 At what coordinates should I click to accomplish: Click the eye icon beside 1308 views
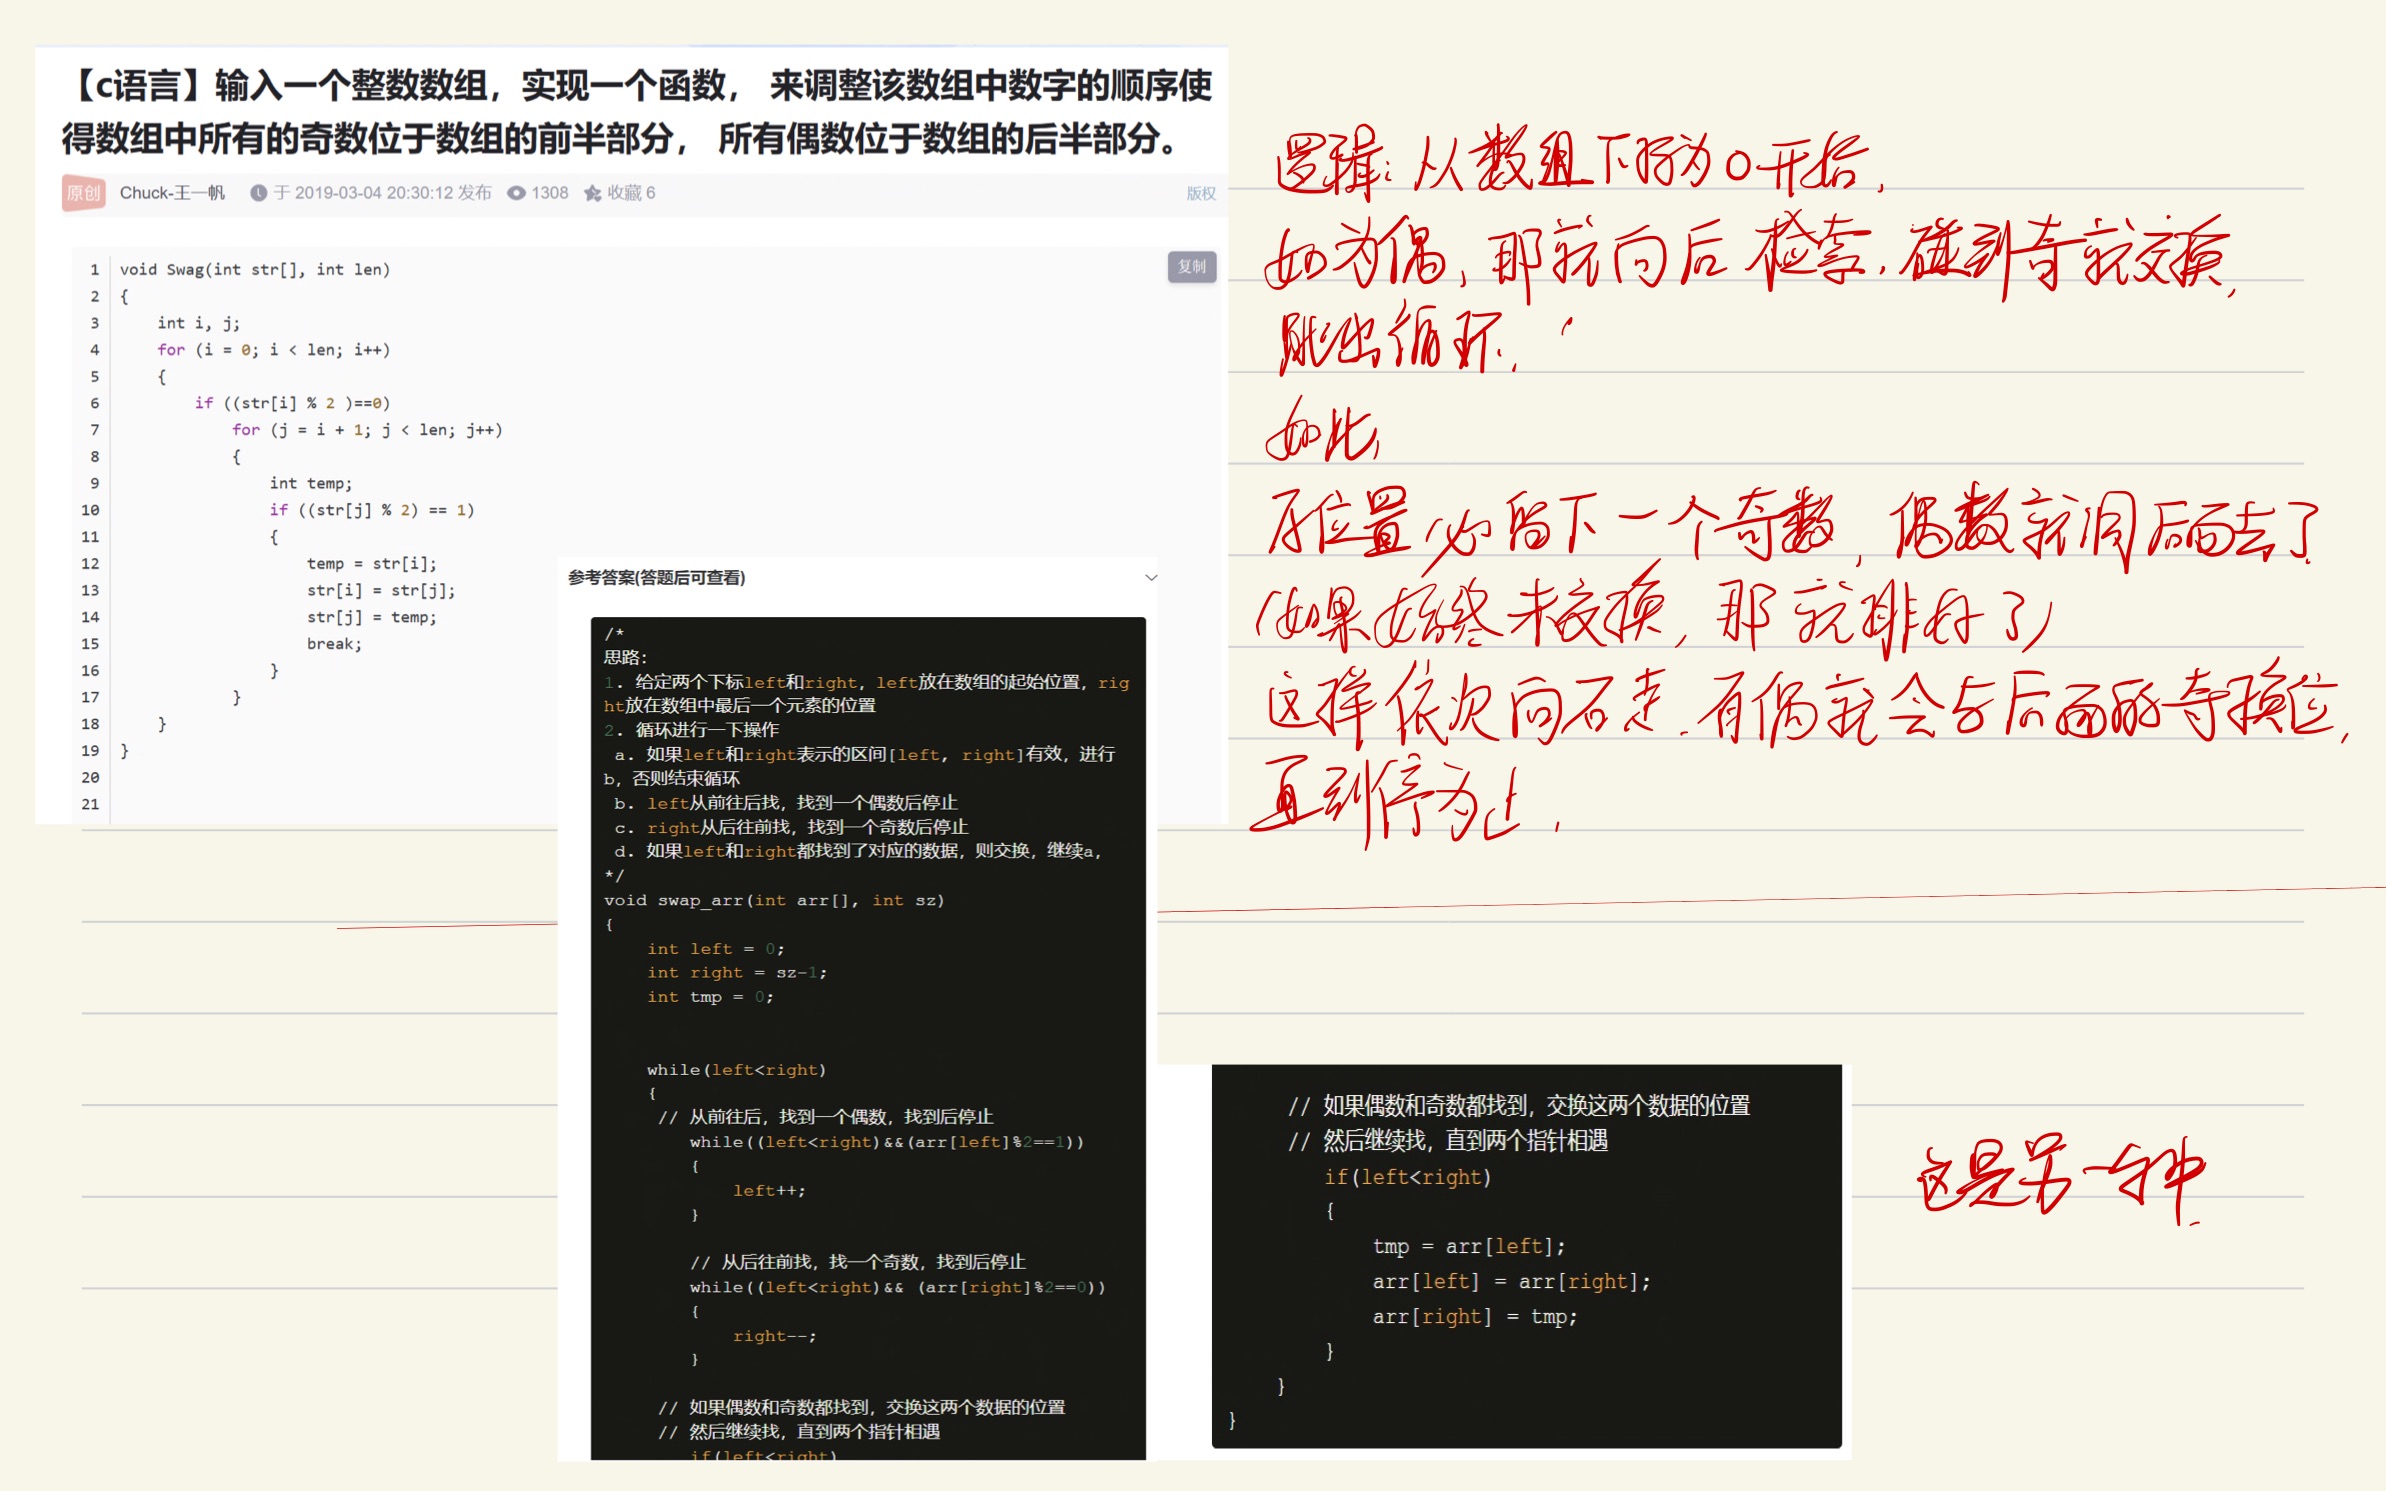516,193
